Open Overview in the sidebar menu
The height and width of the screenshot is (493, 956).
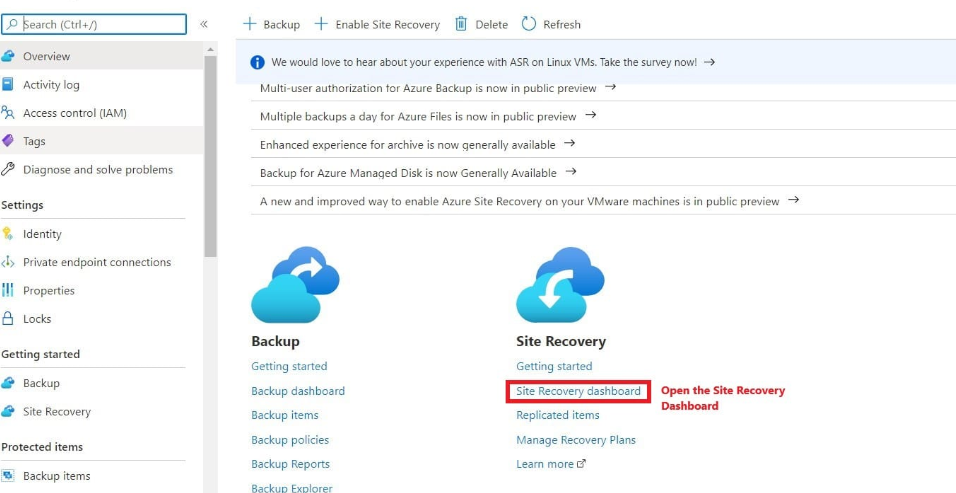click(x=101, y=56)
